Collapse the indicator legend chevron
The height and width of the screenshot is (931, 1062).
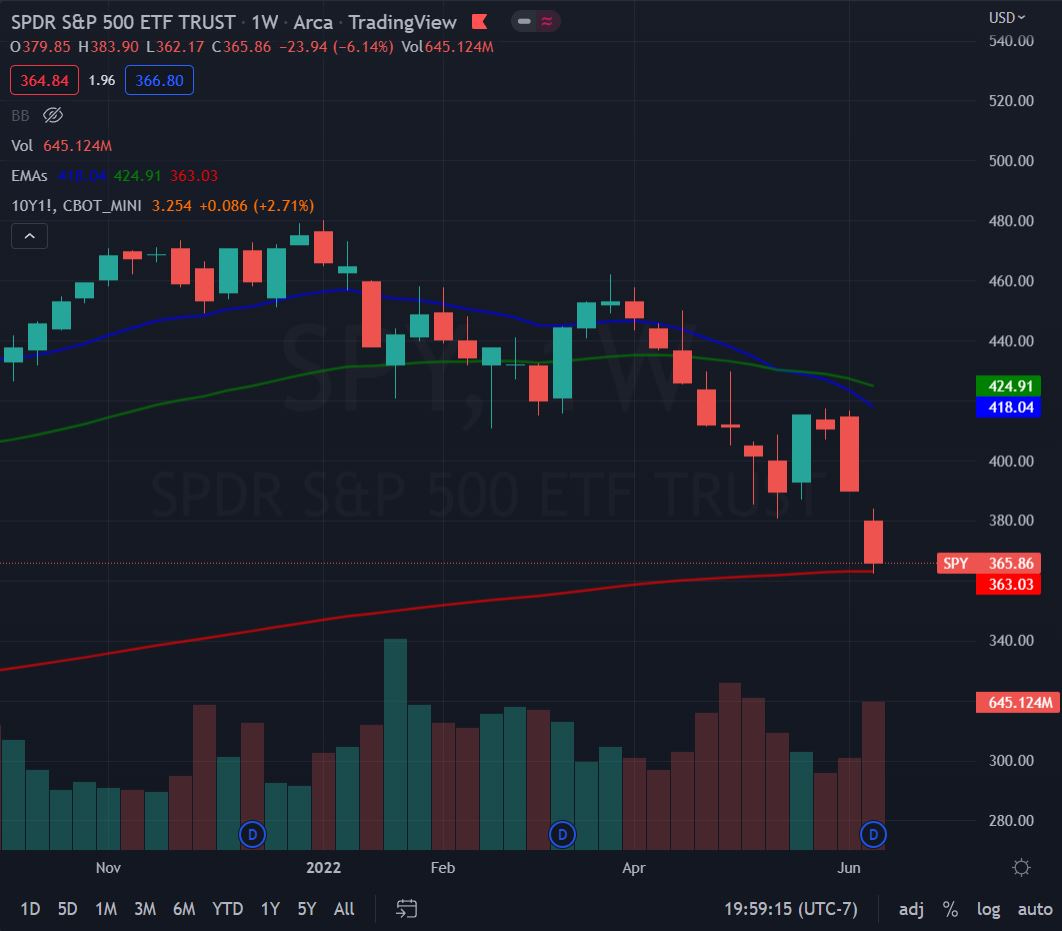tap(29, 236)
